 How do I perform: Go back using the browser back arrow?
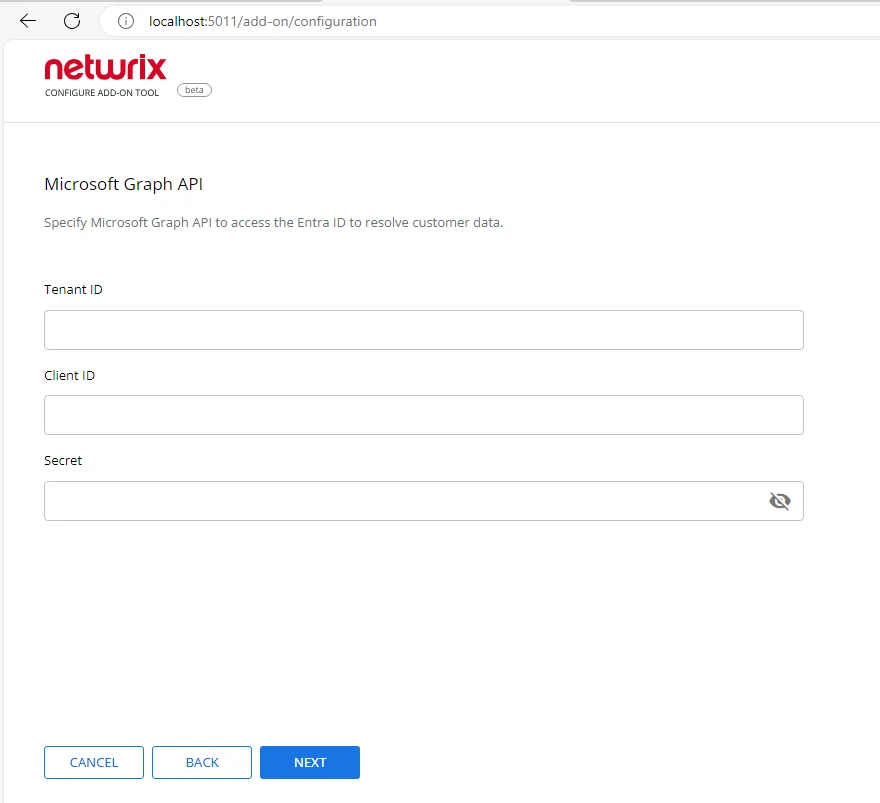point(28,21)
